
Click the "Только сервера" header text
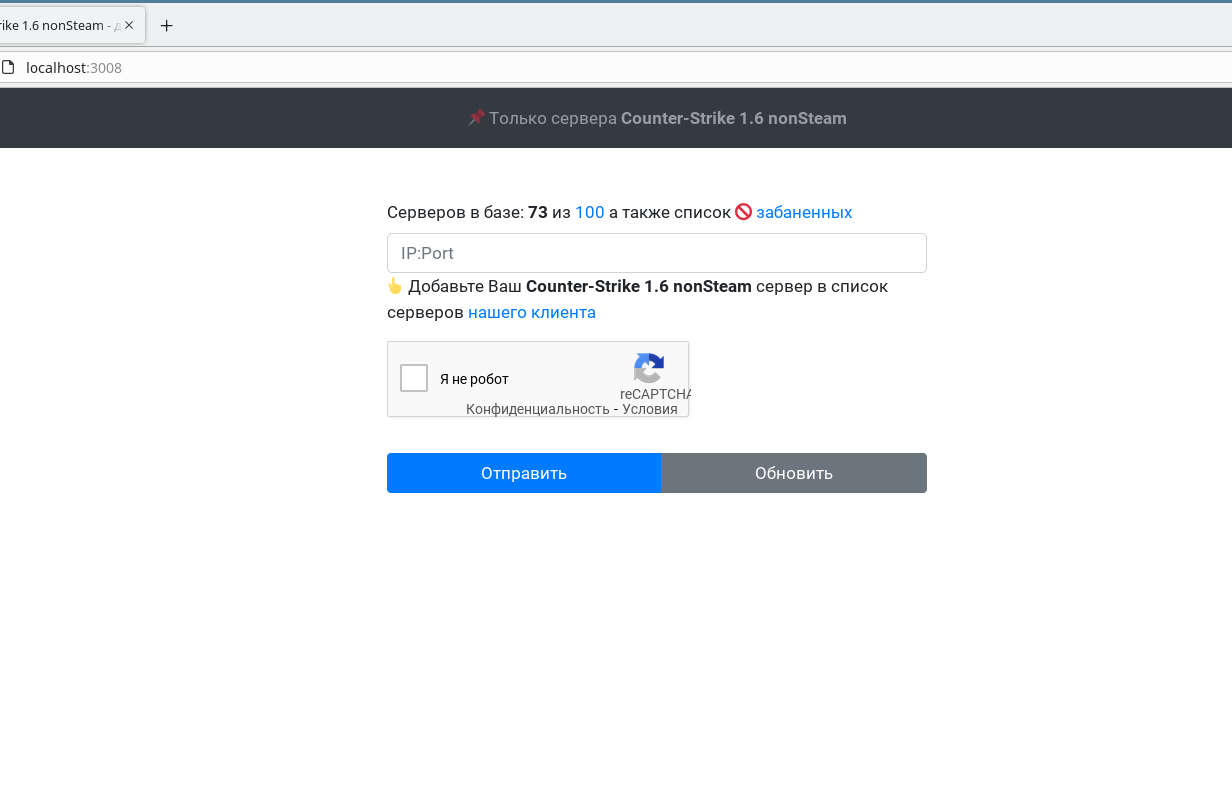pos(553,118)
